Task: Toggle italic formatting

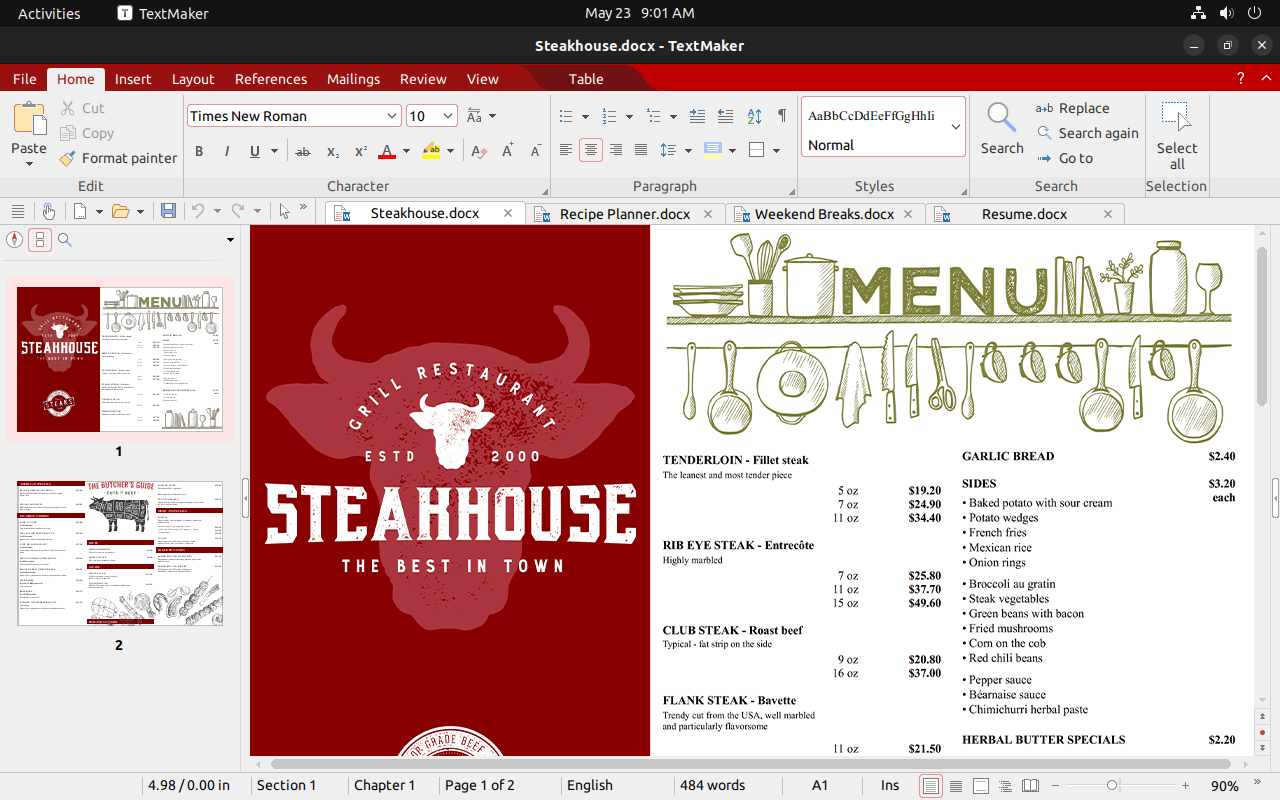Action: coord(226,151)
